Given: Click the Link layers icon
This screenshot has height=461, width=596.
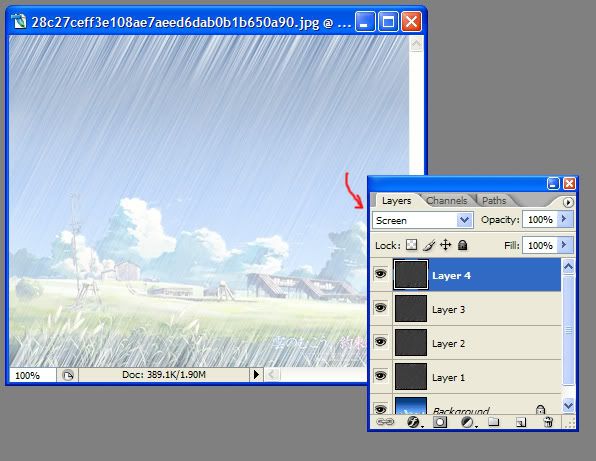Looking at the screenshot, I should (x=385, y=422).
